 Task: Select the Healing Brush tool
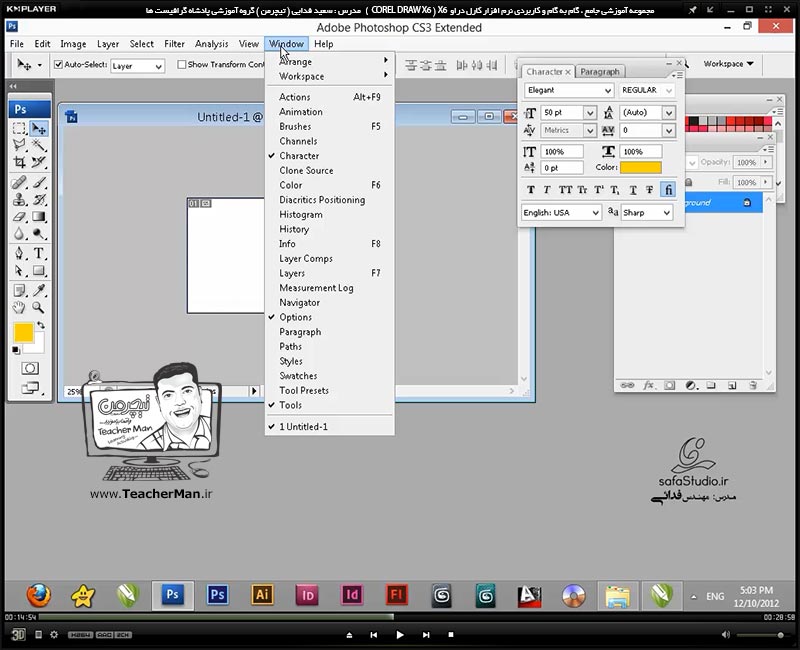pyautogui.click(x=19, y=183)
